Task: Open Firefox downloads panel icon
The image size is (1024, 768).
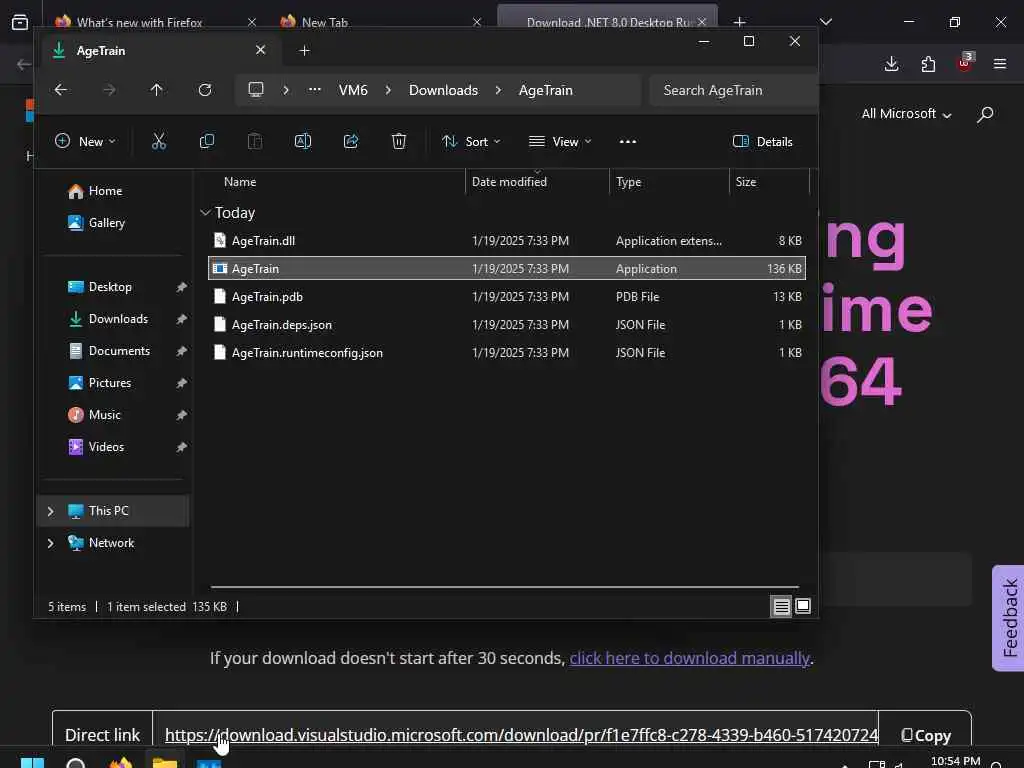Action: [x=891, y=63]
